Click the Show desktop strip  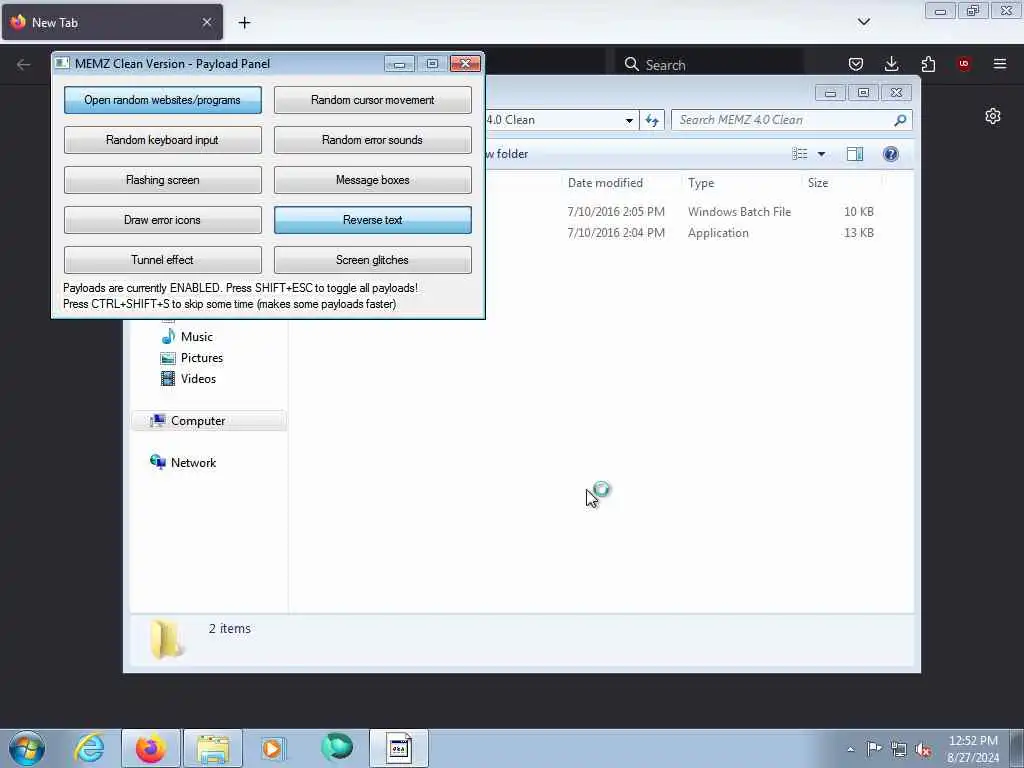(x=1016, y=749)
